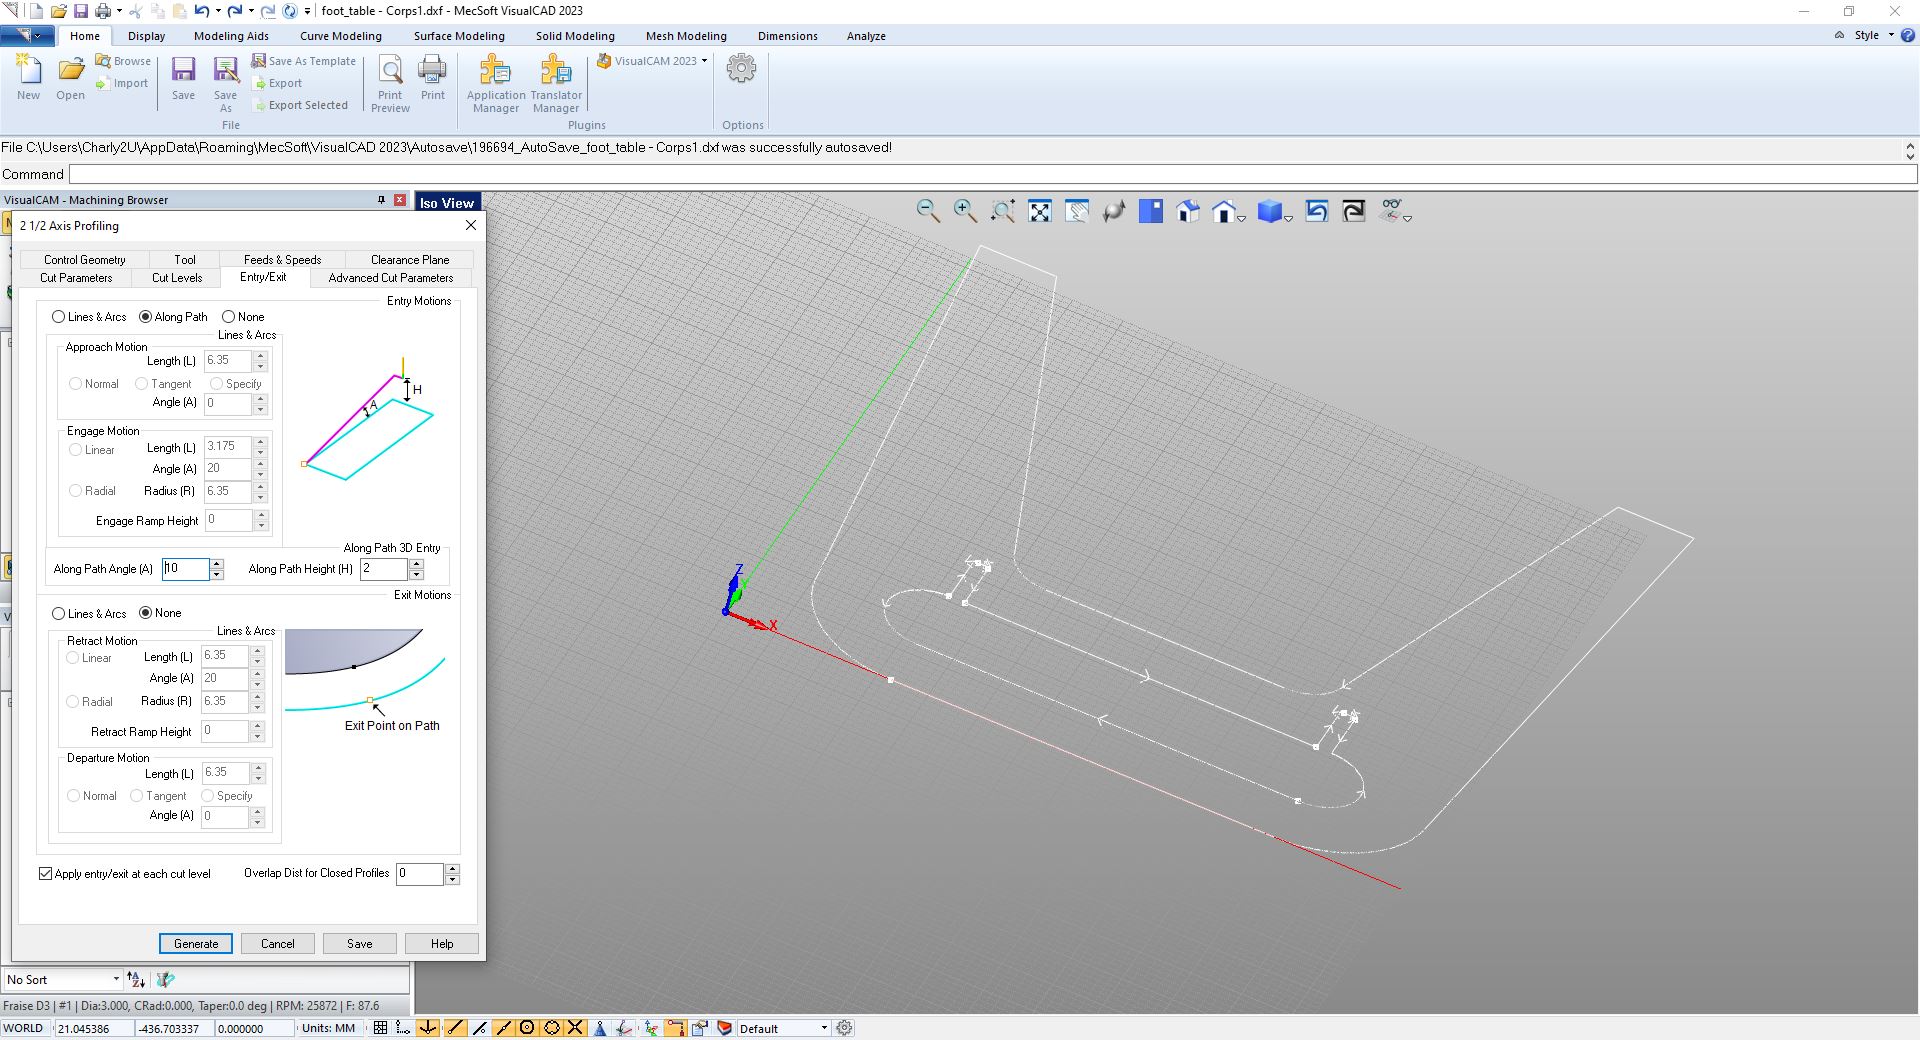This screenshot has width=1920, height=1040.
Task: Click the Zoom In magnifier icon
Action: point(965,211)
